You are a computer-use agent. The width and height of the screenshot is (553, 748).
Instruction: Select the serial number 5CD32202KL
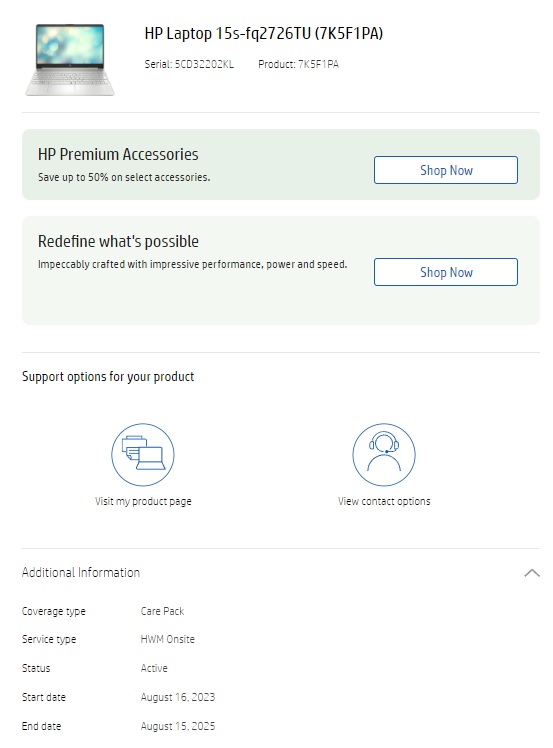(204, 64)
